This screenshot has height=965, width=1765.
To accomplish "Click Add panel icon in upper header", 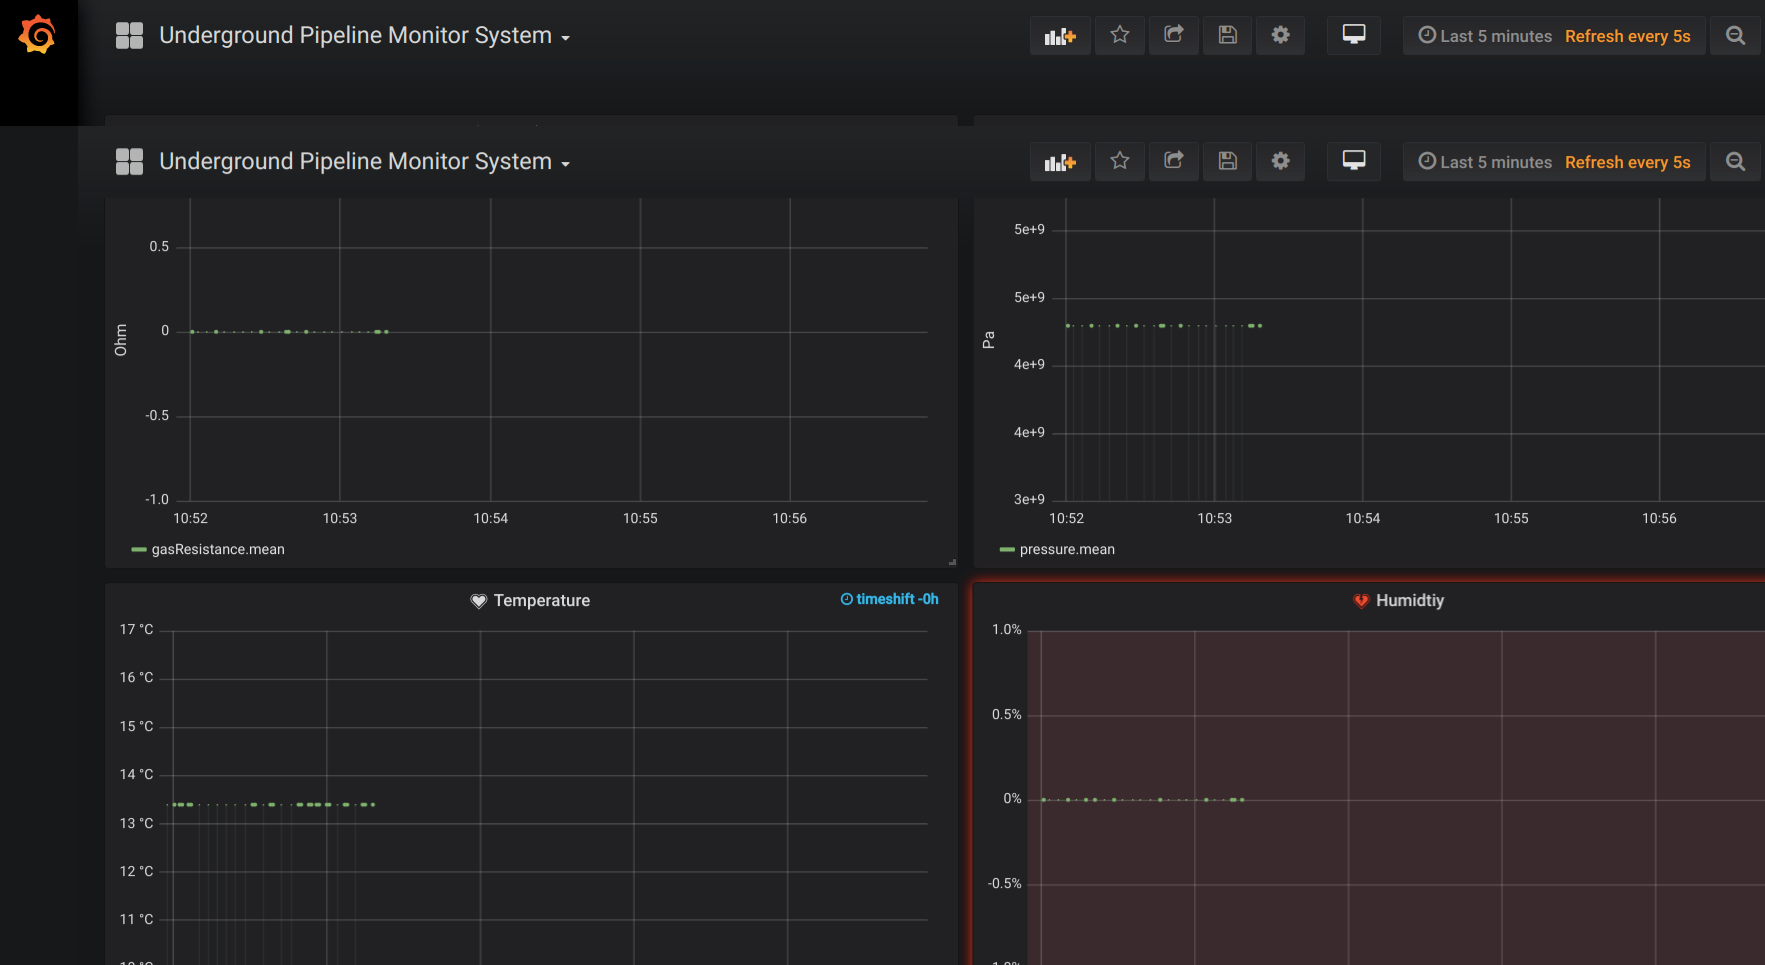I will tap(1059, 36).
